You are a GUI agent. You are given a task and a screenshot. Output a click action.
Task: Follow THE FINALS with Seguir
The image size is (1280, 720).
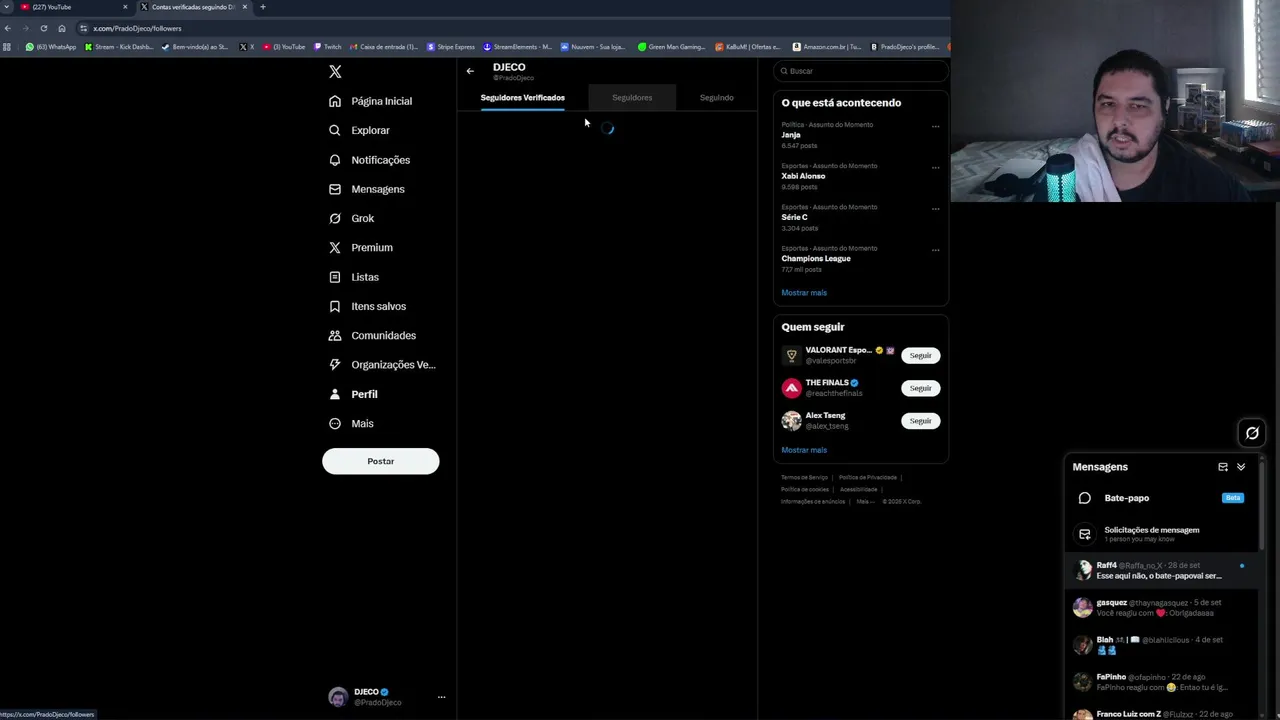click(920, 388)
